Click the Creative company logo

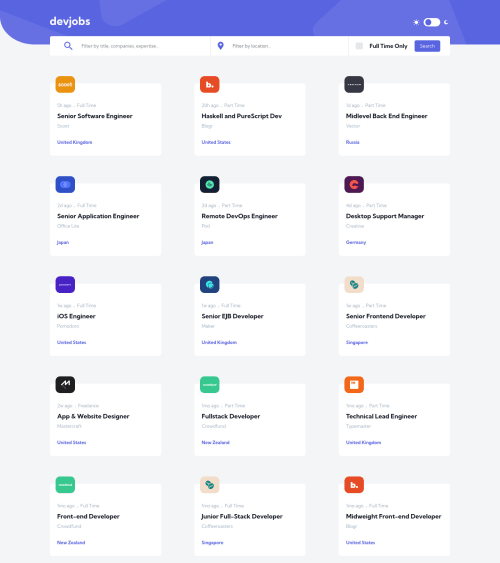point(354,185)
